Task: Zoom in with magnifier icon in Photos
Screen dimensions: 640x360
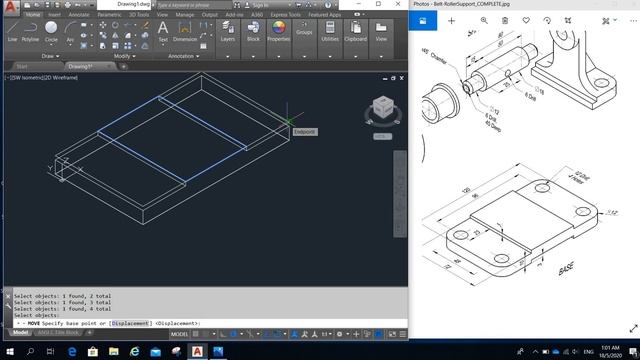Action: [484, 20]
